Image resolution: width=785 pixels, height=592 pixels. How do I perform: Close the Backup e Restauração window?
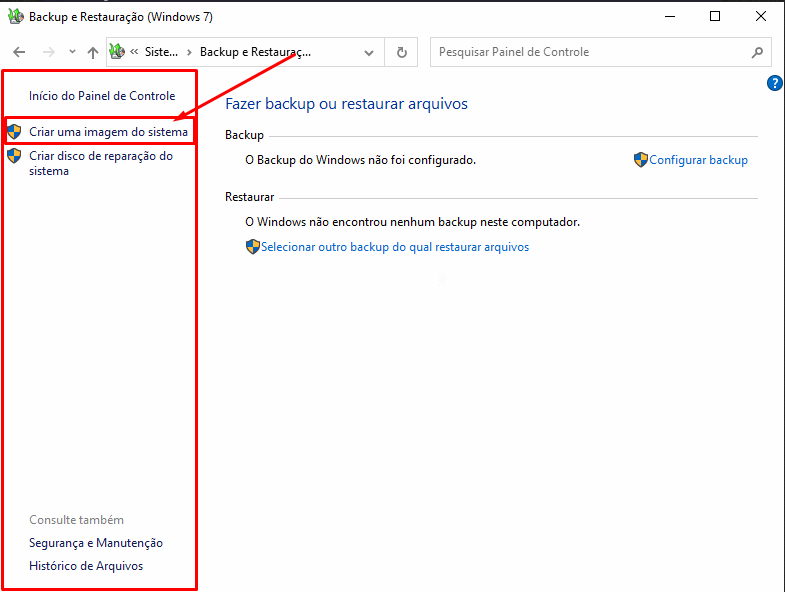tap(760, 17)
